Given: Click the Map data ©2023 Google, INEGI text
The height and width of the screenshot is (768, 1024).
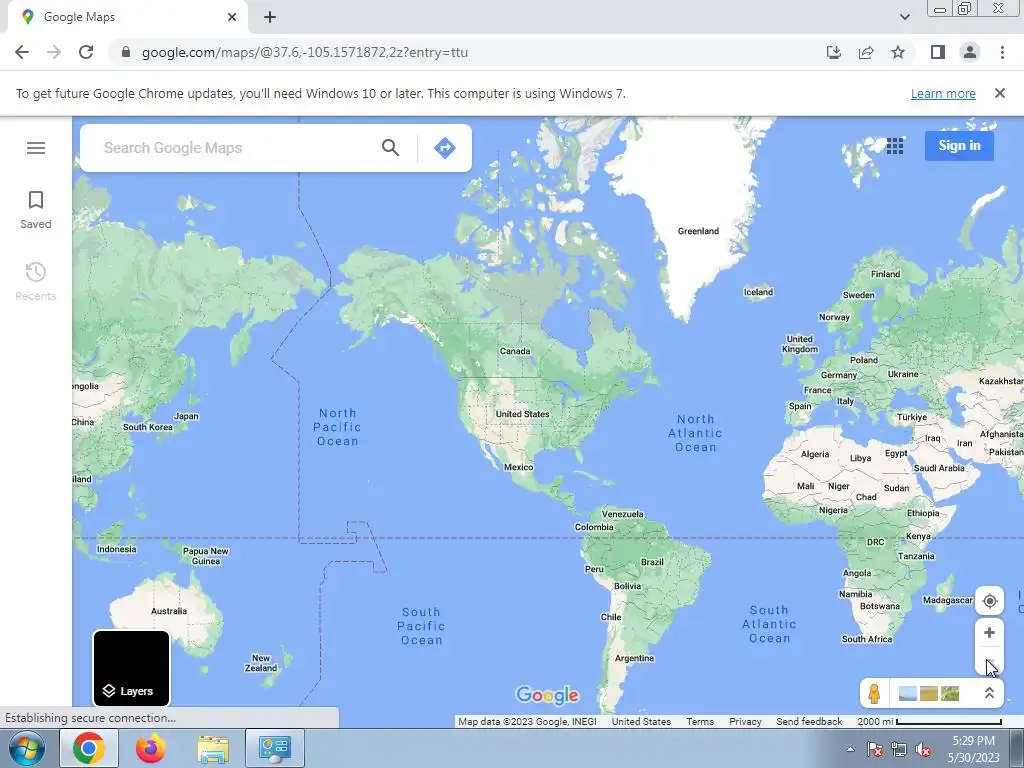Looking at the screenshot, I should click(527, 722).
